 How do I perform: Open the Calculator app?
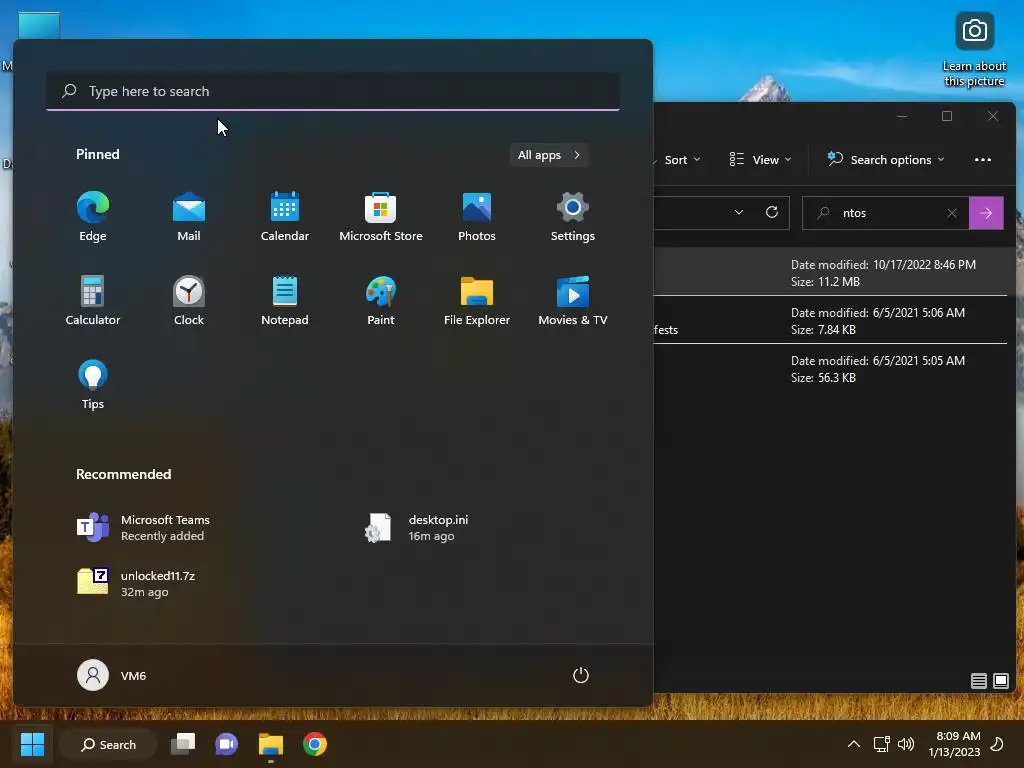click(x=93, y=300)
